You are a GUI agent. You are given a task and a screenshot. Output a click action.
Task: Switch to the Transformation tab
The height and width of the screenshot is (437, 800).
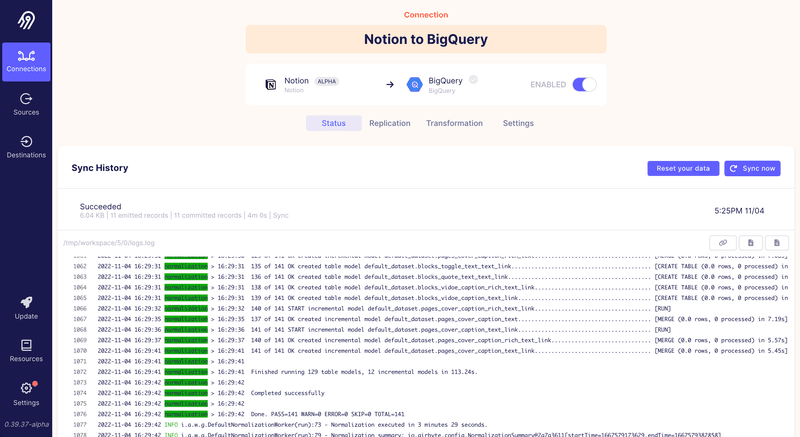point(454,123)
